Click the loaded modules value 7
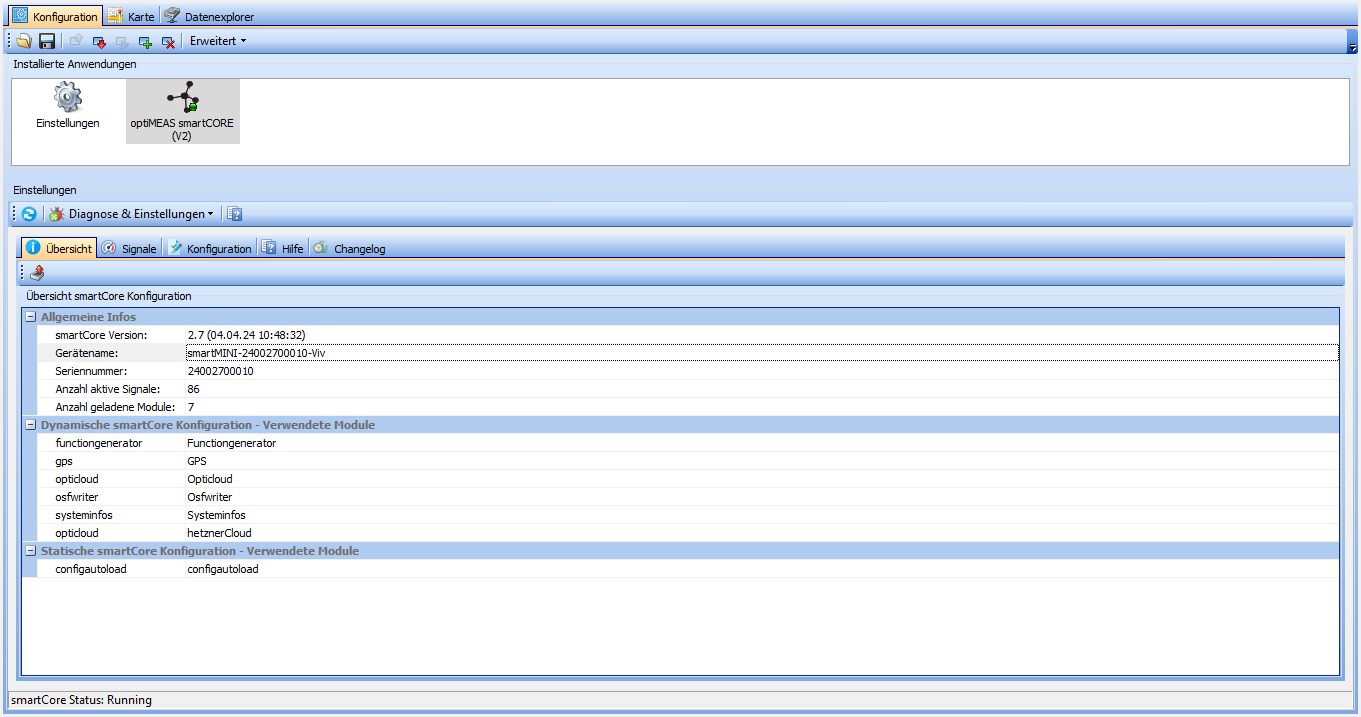This screenshot has height=717, width=1361. tap(191, 407)
